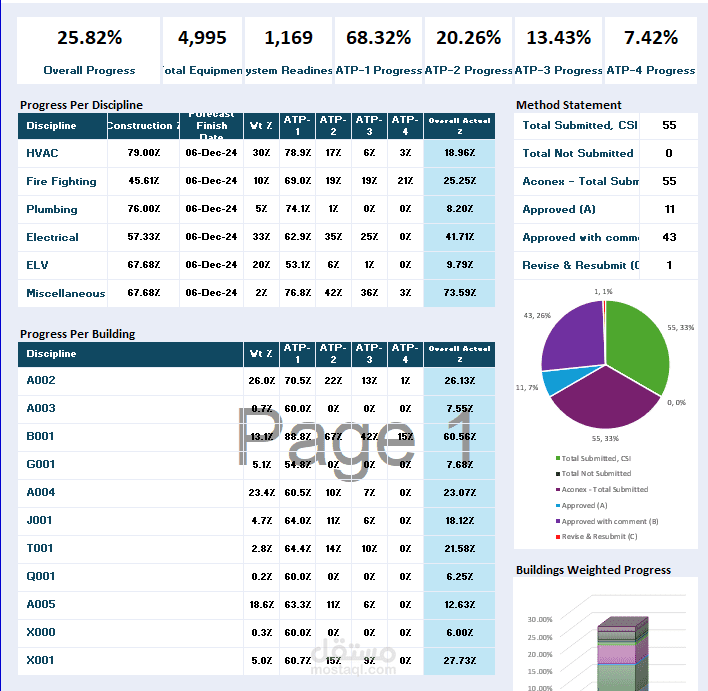This screenshot has width=708, height=691.
Task: Click Plumbing overall actual 8.20%
Action: (459, 209)
